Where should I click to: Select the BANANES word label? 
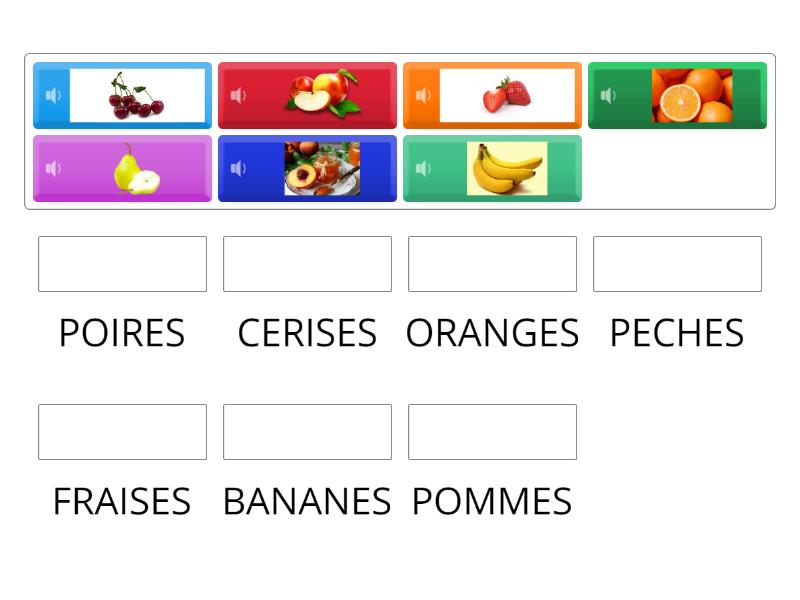(307, 501)
